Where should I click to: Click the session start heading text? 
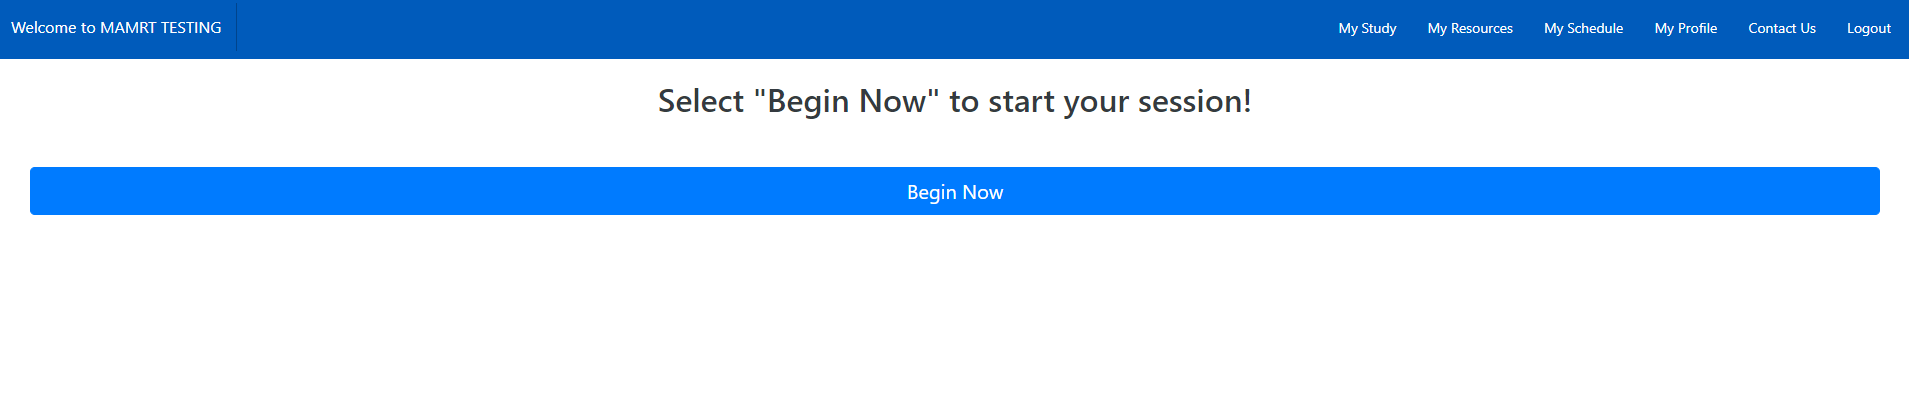pos(955,101)
